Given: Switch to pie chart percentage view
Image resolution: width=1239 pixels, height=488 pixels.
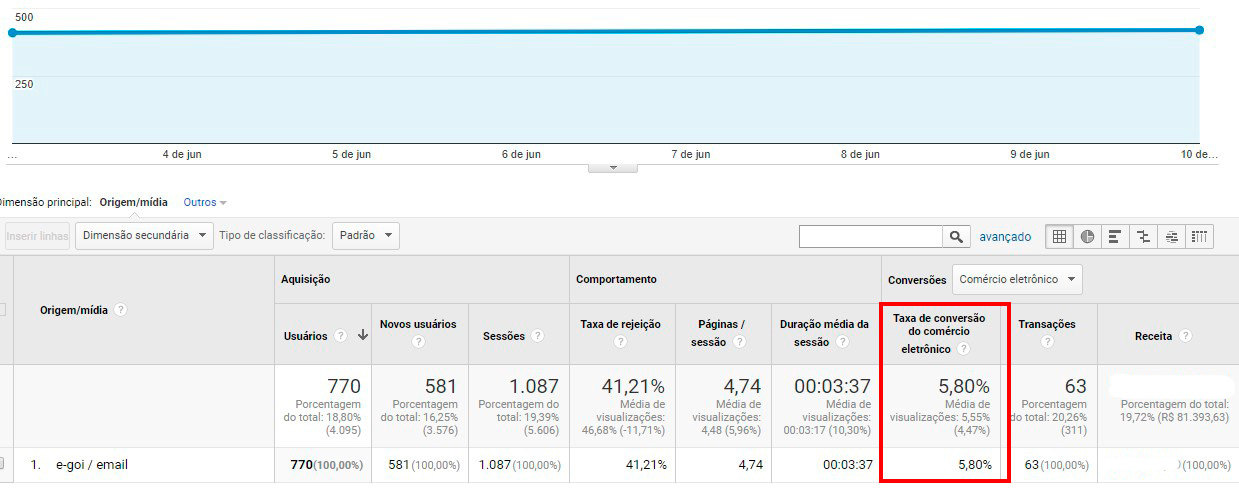Looking at the screenshot, I should click(x=1087, y=237).
